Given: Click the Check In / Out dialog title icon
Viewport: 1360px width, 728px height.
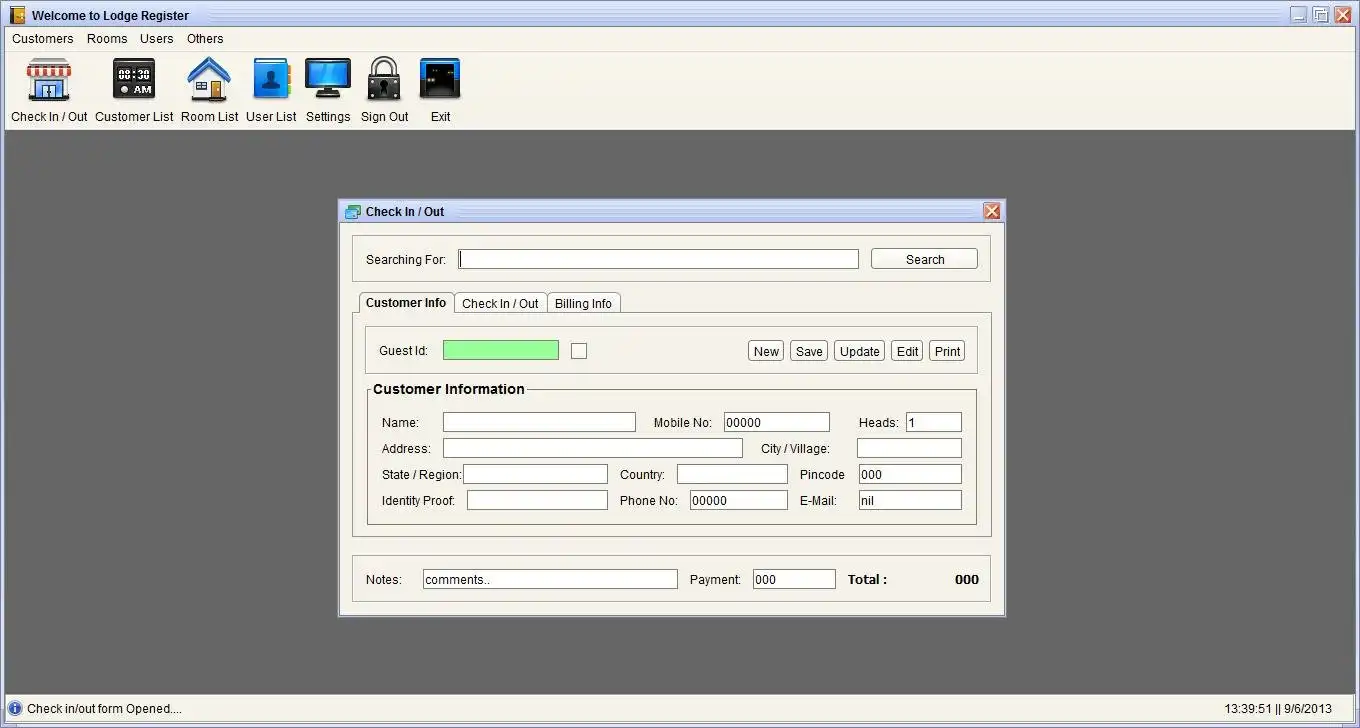Looking at the screenshot, I should (352, 211).
